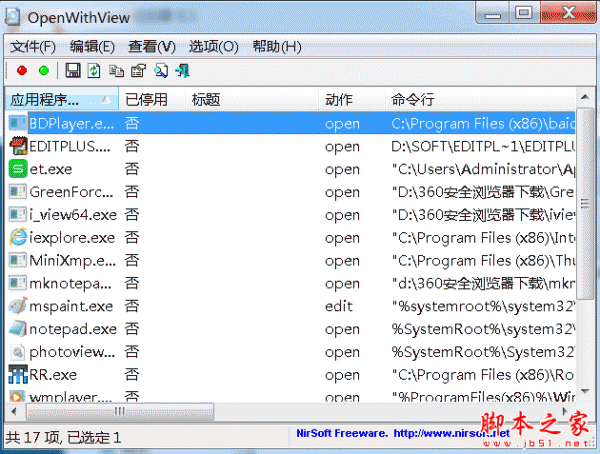Open the 编辑(E) menu

point(92,47)
